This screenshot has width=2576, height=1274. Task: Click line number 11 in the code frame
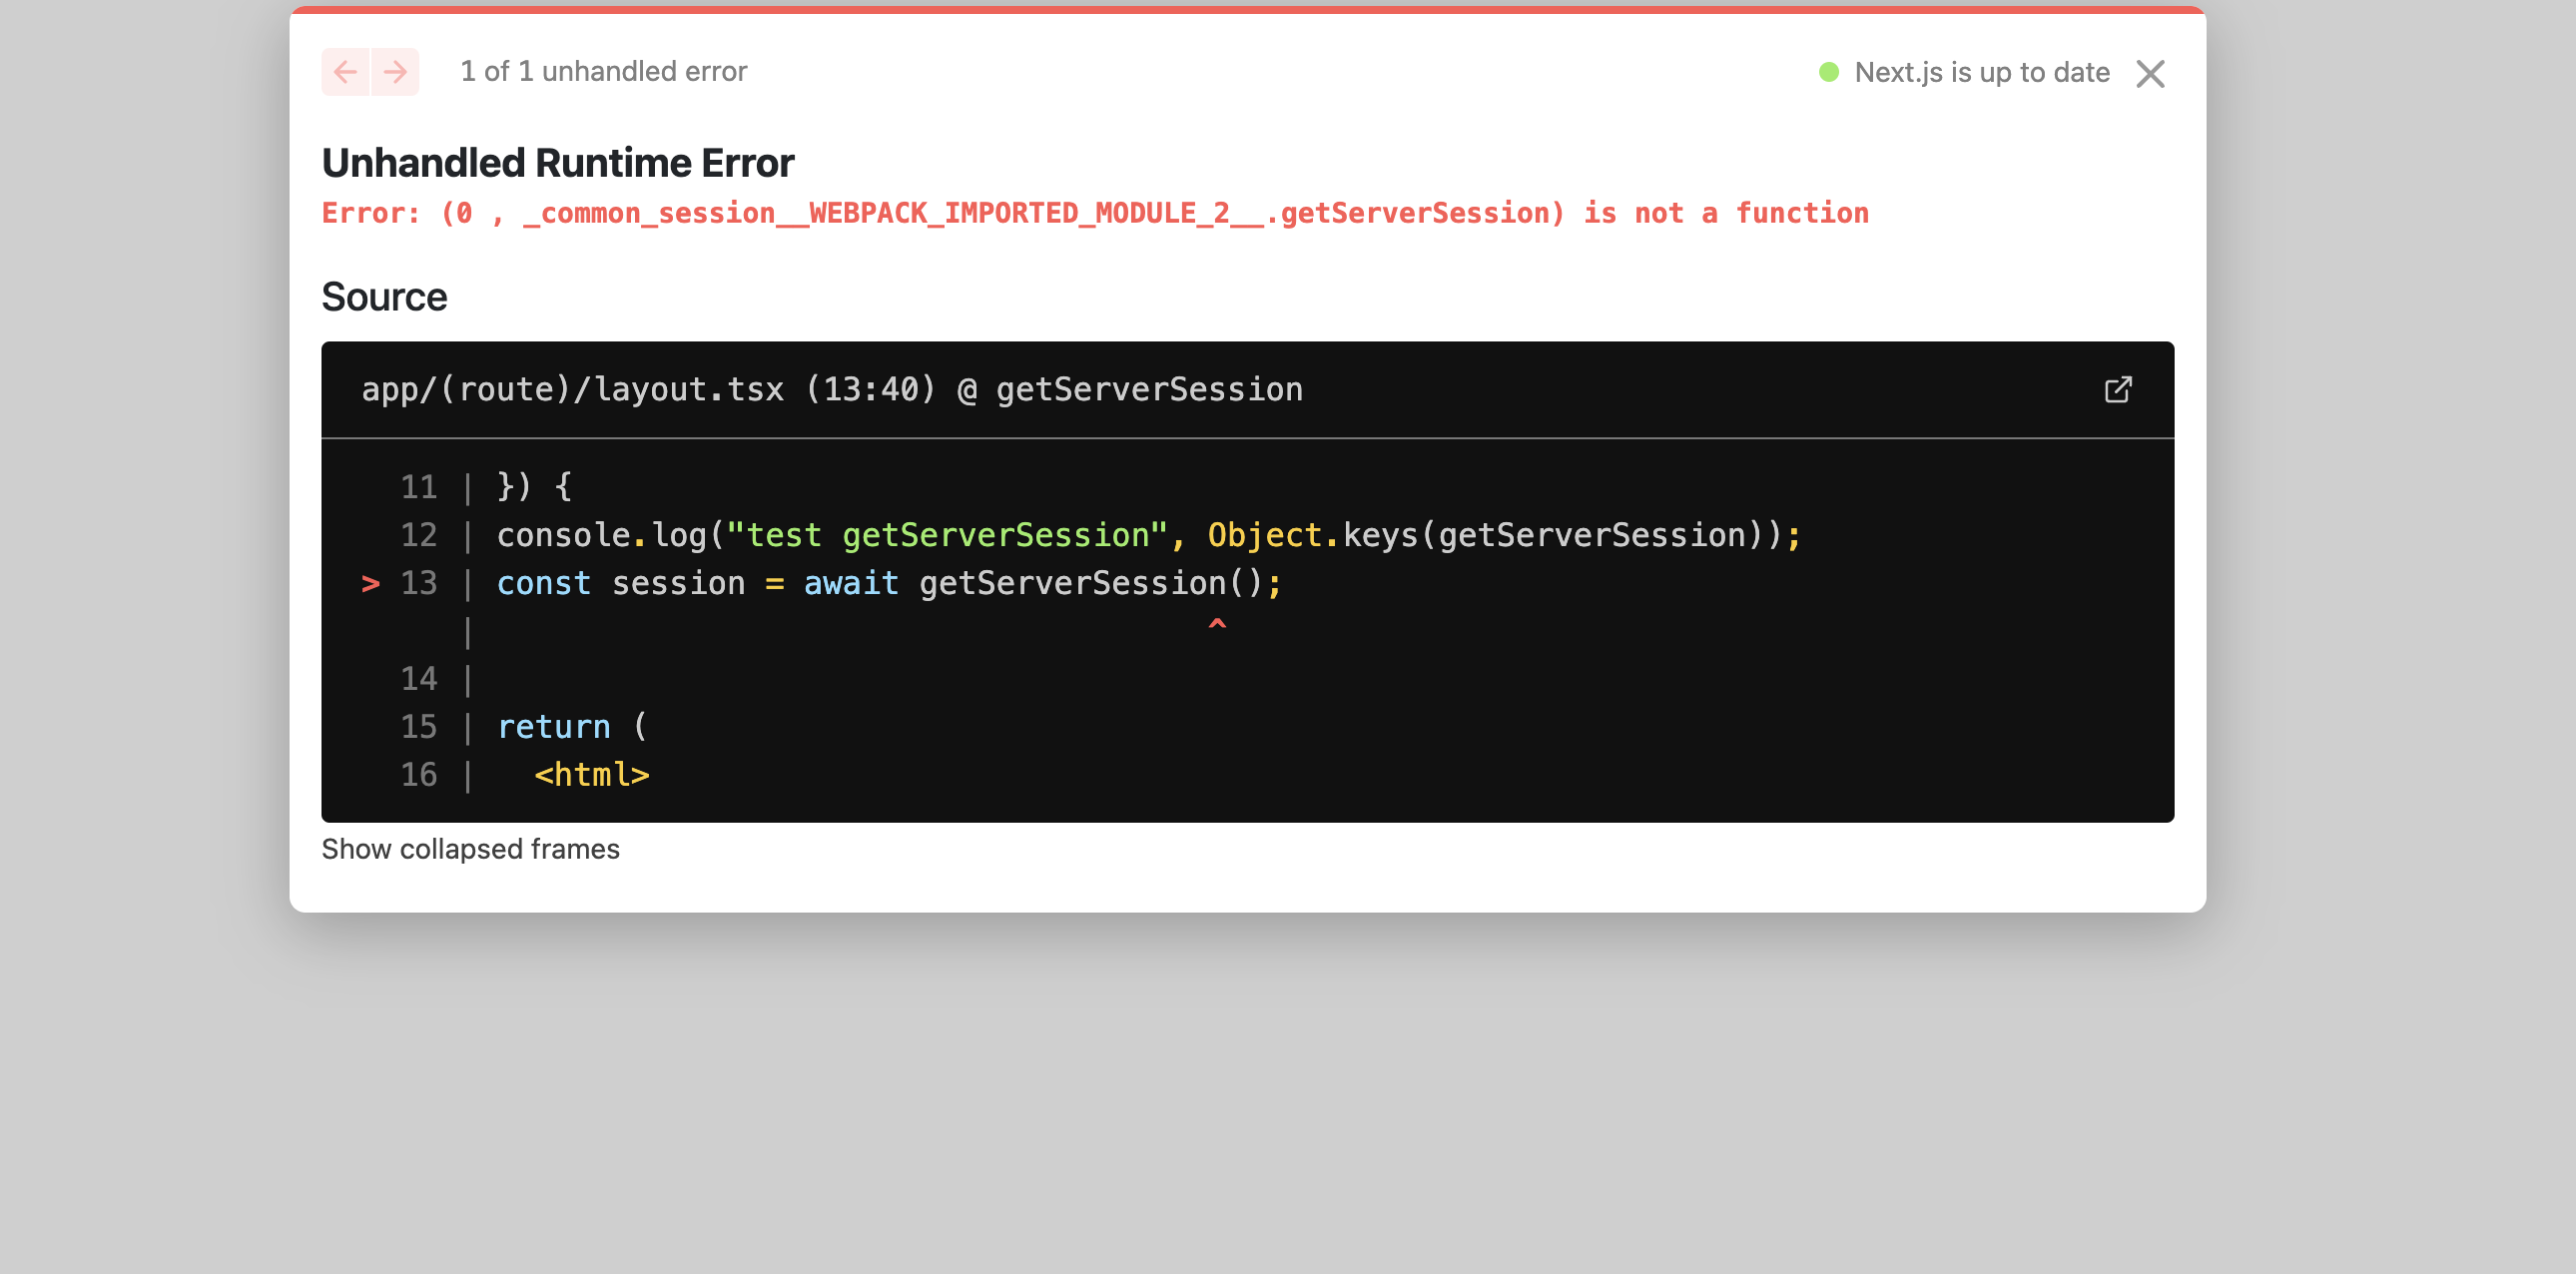[418, 487]
